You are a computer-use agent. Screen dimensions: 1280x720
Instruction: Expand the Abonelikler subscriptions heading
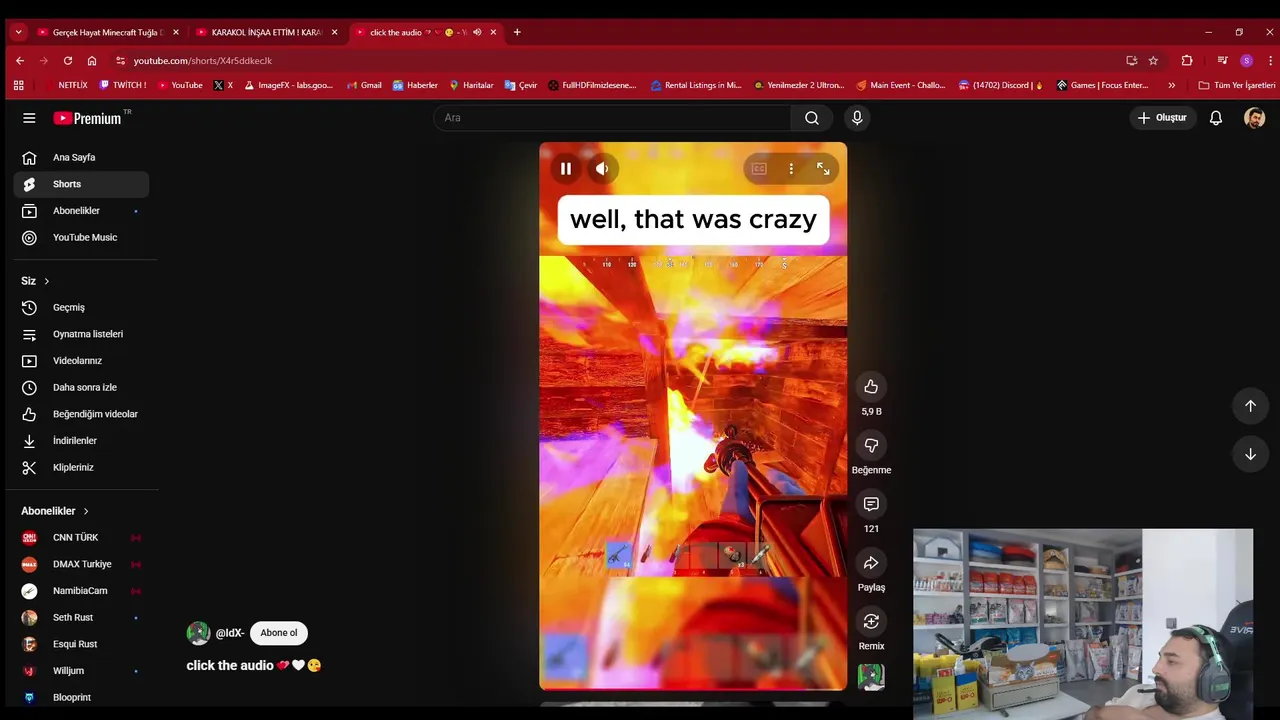(55, 511)
